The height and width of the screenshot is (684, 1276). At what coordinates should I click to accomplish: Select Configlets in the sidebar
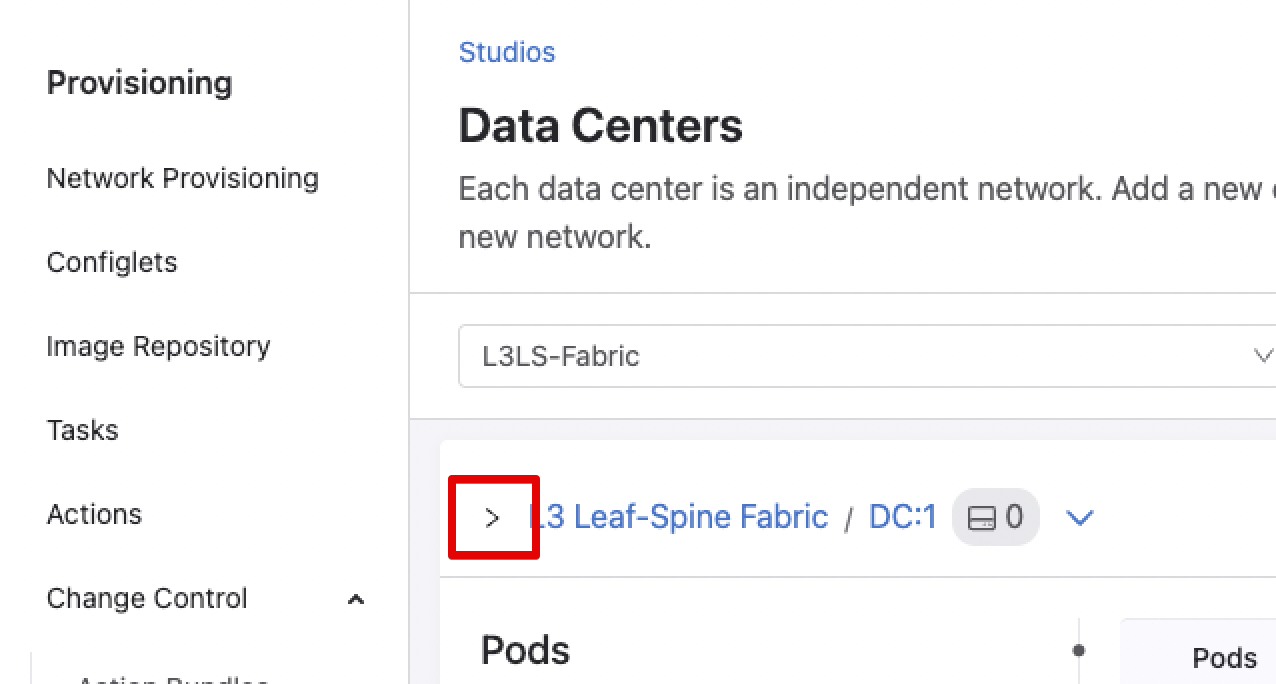coord(112,263)
